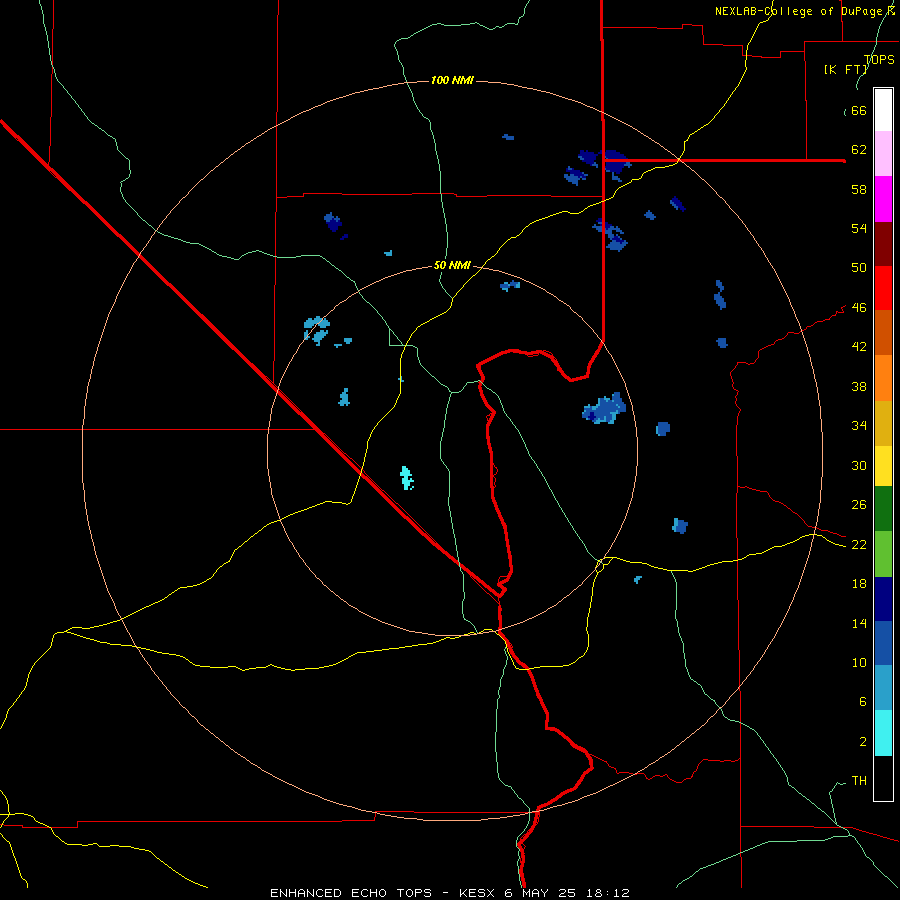Click the navy swatch between 18 and 14
Image resolution: width=900 pixels, height=900 pixels.
pyautogui.click(x=883, y=599)
